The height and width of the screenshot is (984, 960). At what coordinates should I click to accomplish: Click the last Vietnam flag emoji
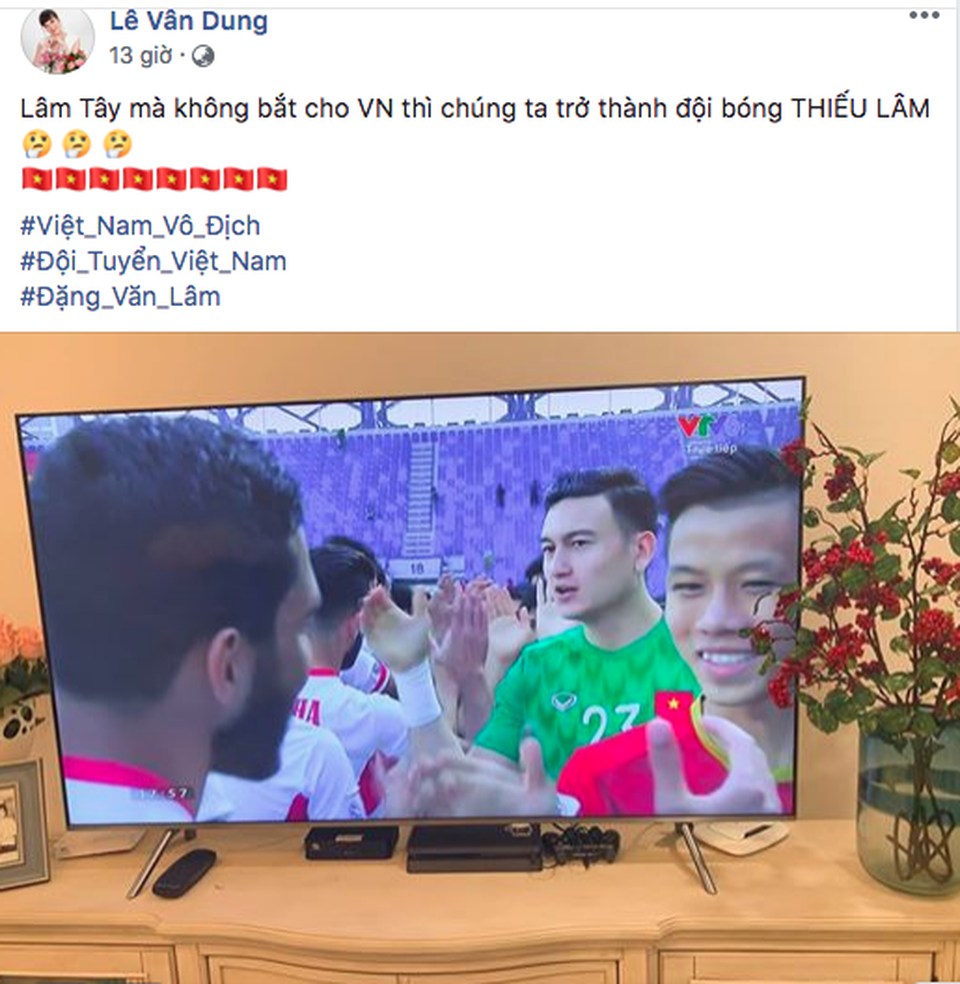click(272, 179)
